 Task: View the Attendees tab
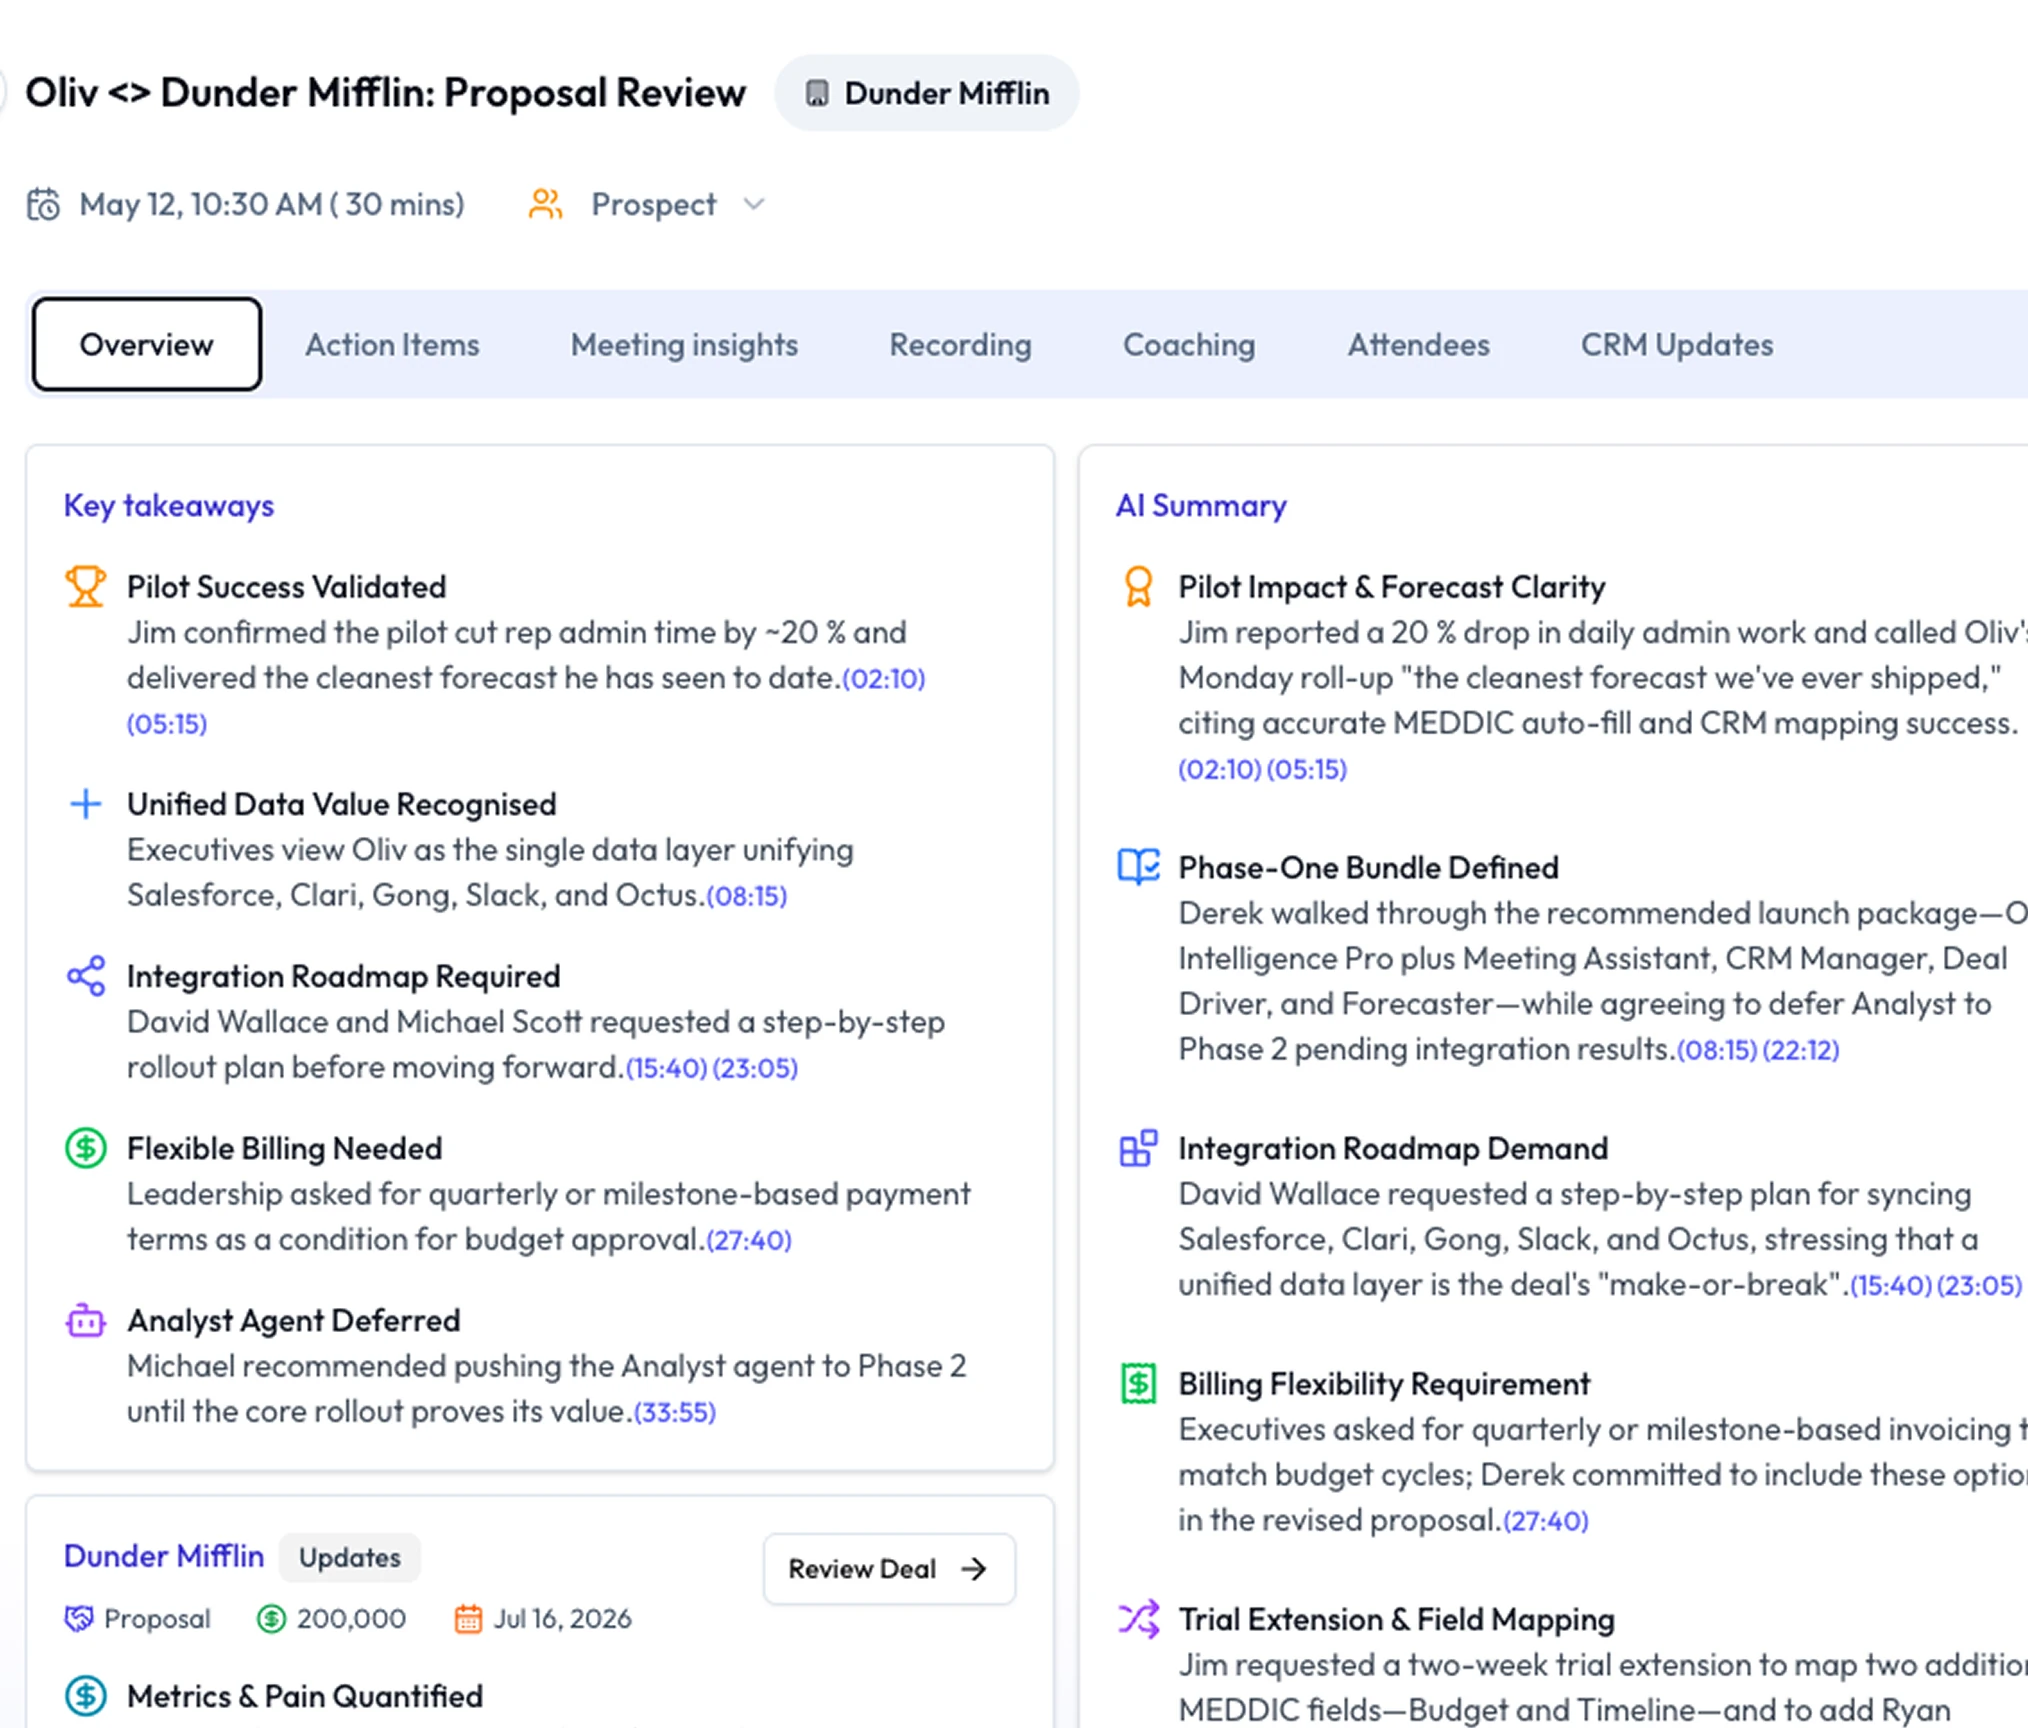click(x=1418, y=344)
